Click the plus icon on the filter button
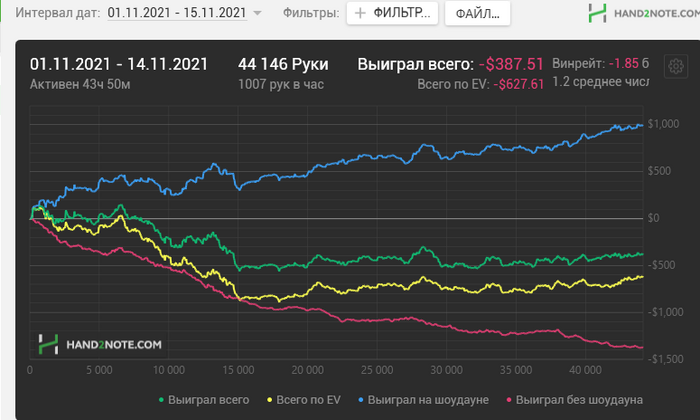Image resolution: width=700 pixels, height=420 pixels. tap(360, 13)
